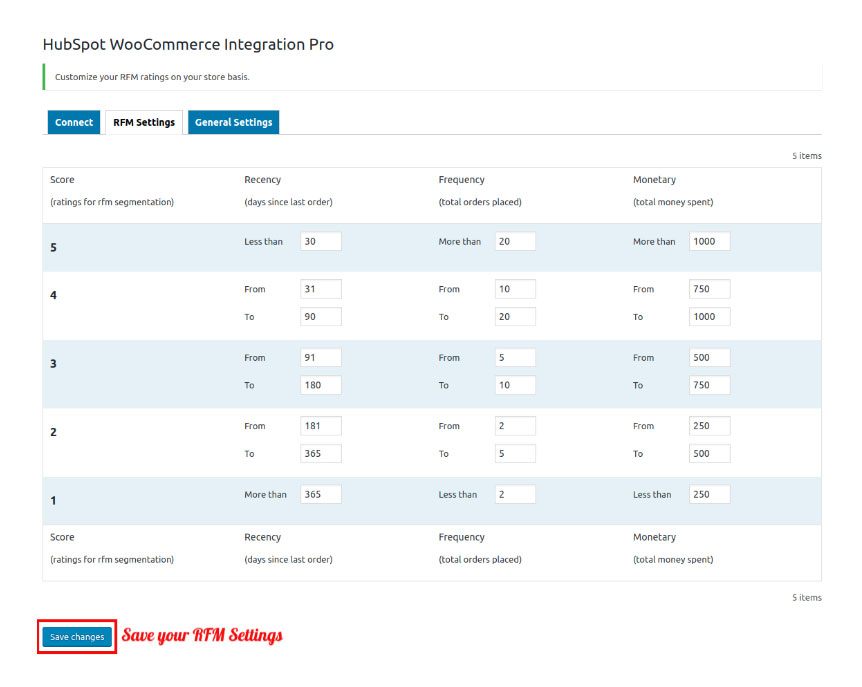Select score row number 1 label
Viewport: 862px width, 687px height.
tap(53, 501)
